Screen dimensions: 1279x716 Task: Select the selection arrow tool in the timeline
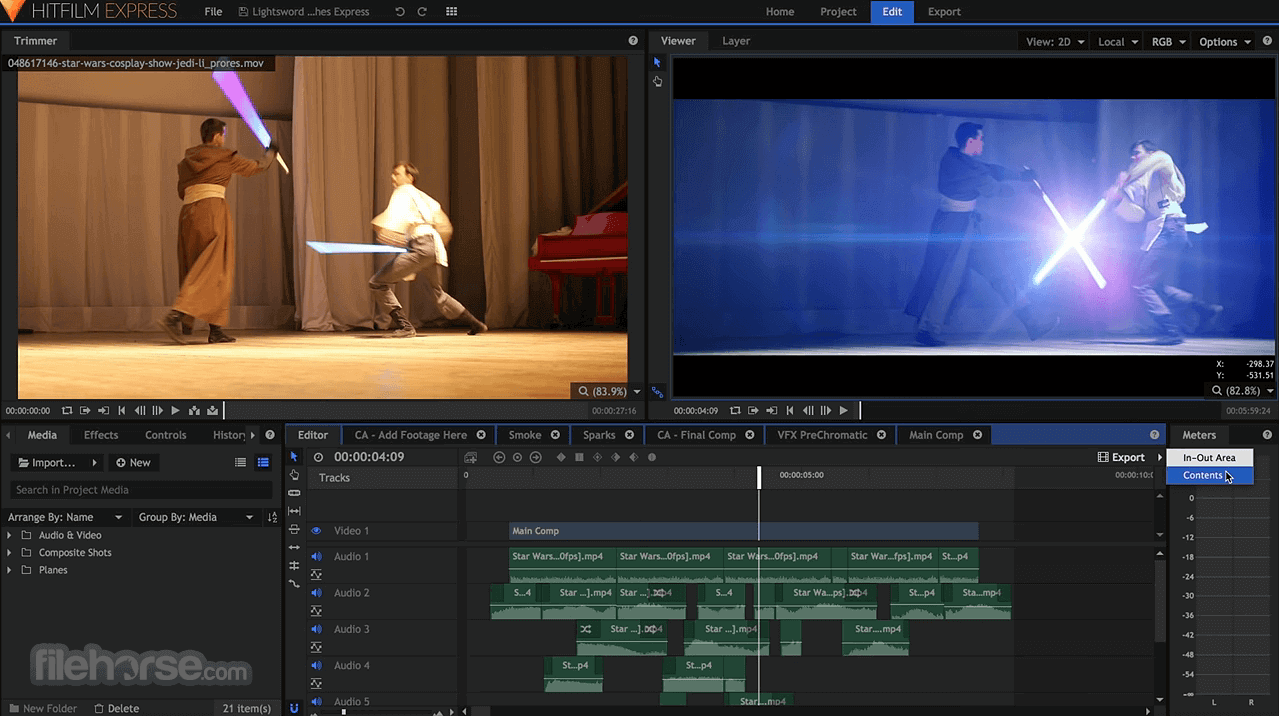tap(294, 457)
